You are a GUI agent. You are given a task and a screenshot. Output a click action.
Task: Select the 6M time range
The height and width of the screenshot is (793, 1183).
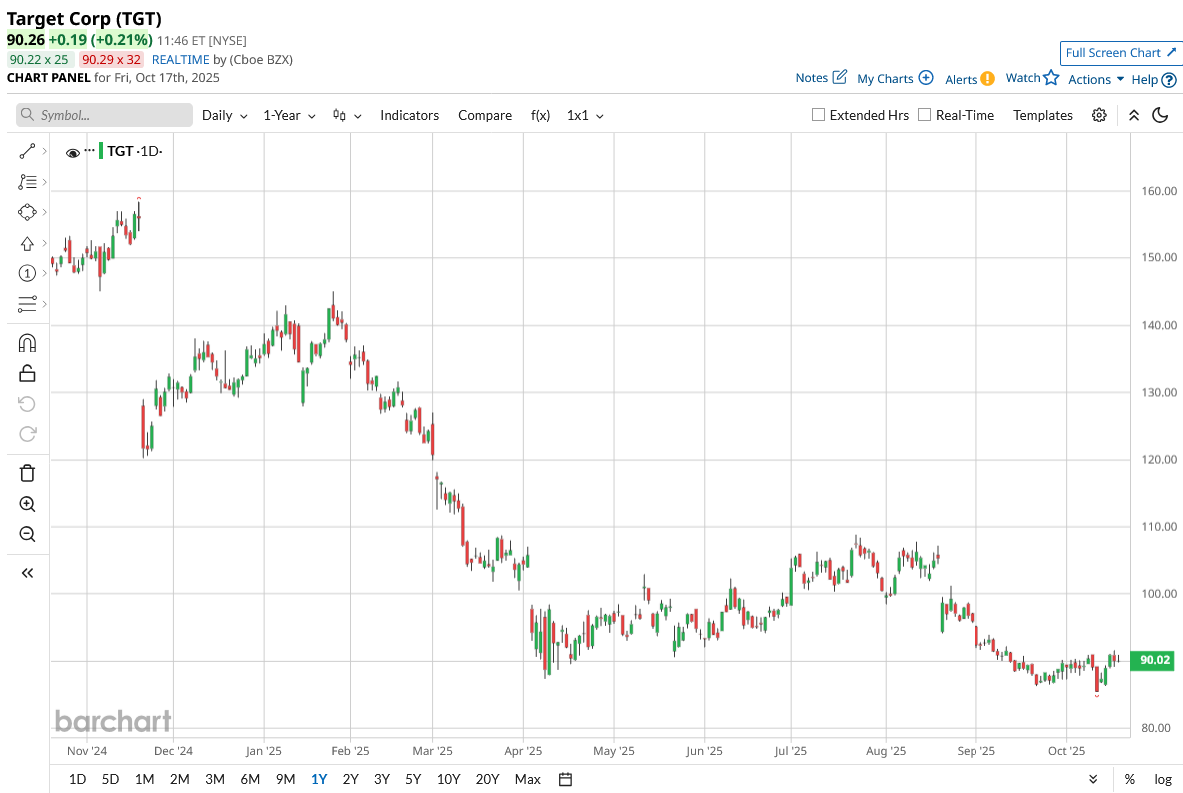(250, 779)
